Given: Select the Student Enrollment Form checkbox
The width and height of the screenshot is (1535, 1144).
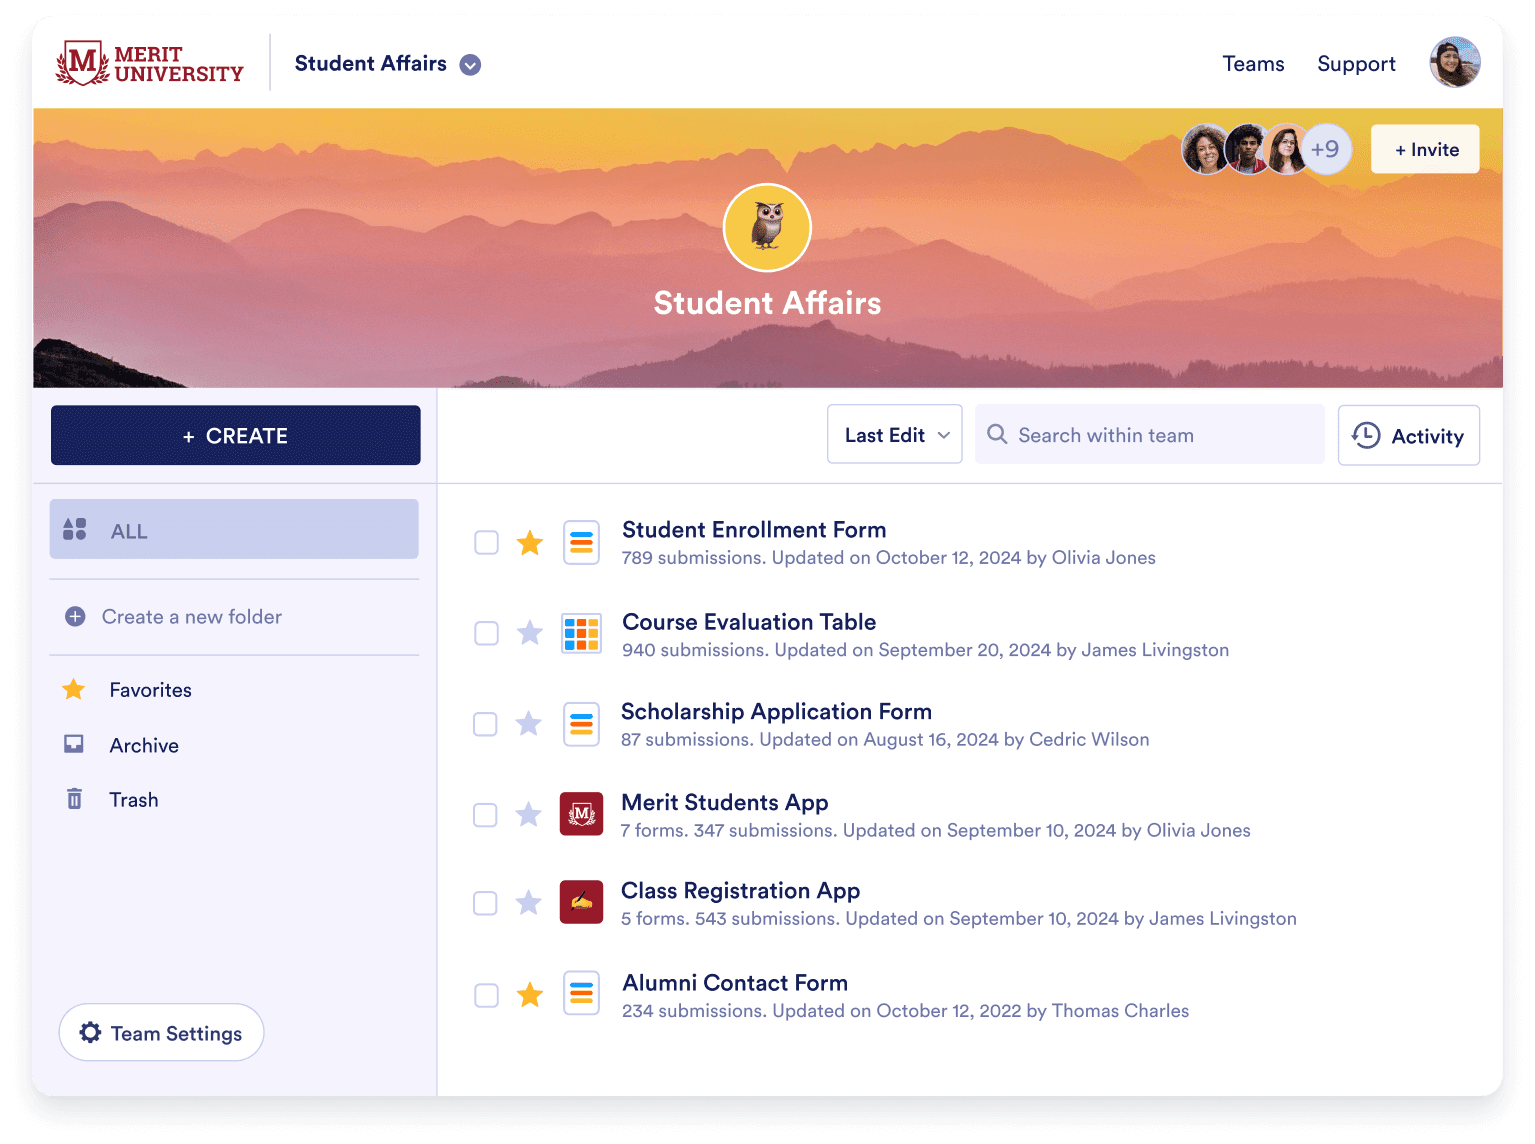Looking at the screenshot, I should pos(486,543).
